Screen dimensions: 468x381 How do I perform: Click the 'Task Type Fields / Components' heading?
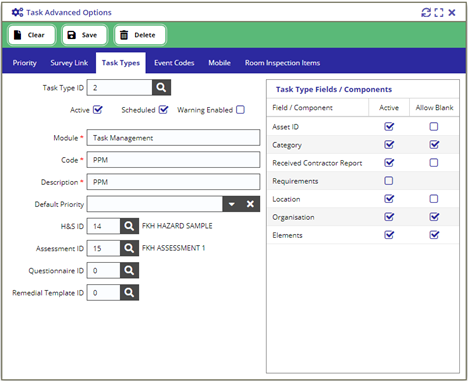click(x=334, y=89)
